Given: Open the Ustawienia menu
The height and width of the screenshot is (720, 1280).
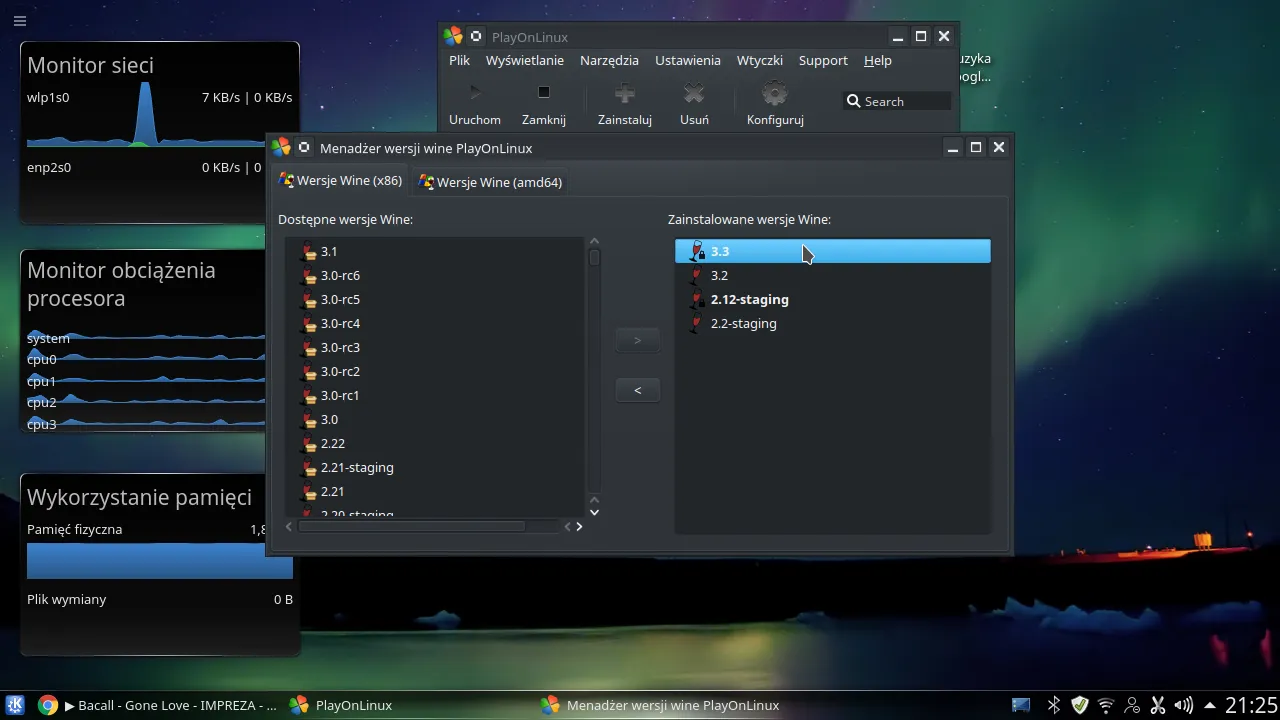Looking at the screenshot, I should coord(688,60).
